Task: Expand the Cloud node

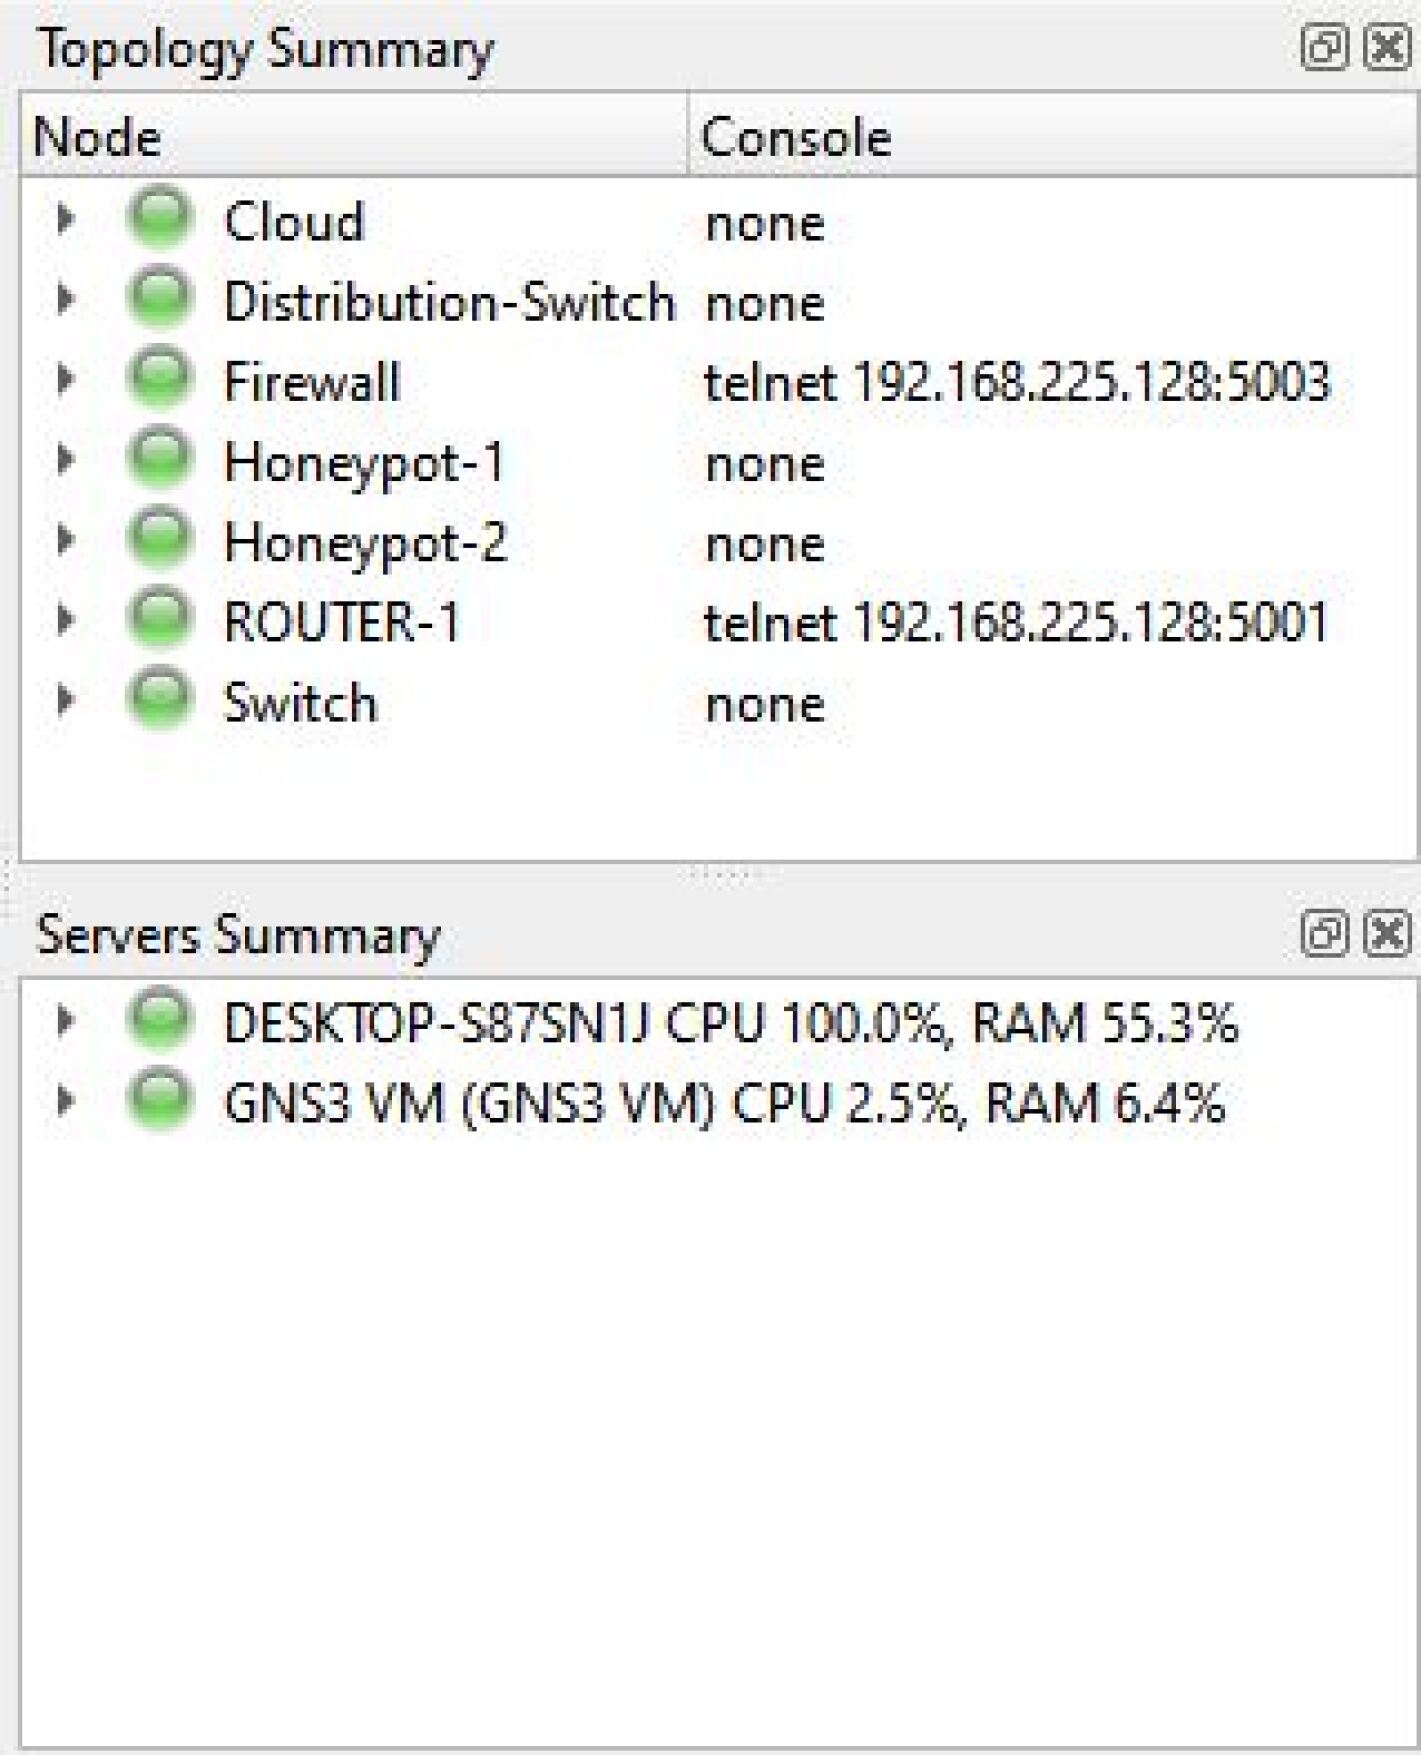Action: [66, 218]
